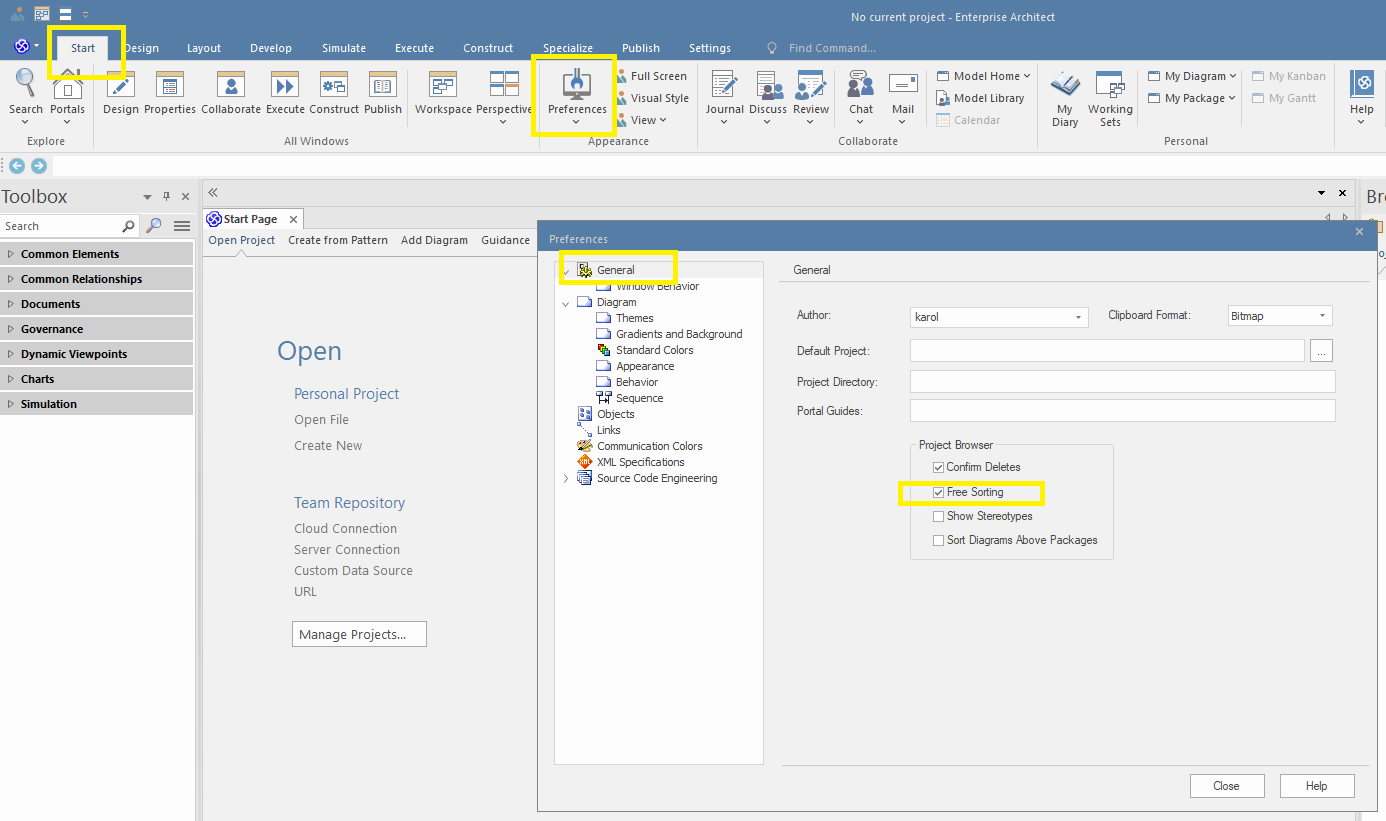Open the Chat icon
1386x821 pixels.
click(861, 97)
